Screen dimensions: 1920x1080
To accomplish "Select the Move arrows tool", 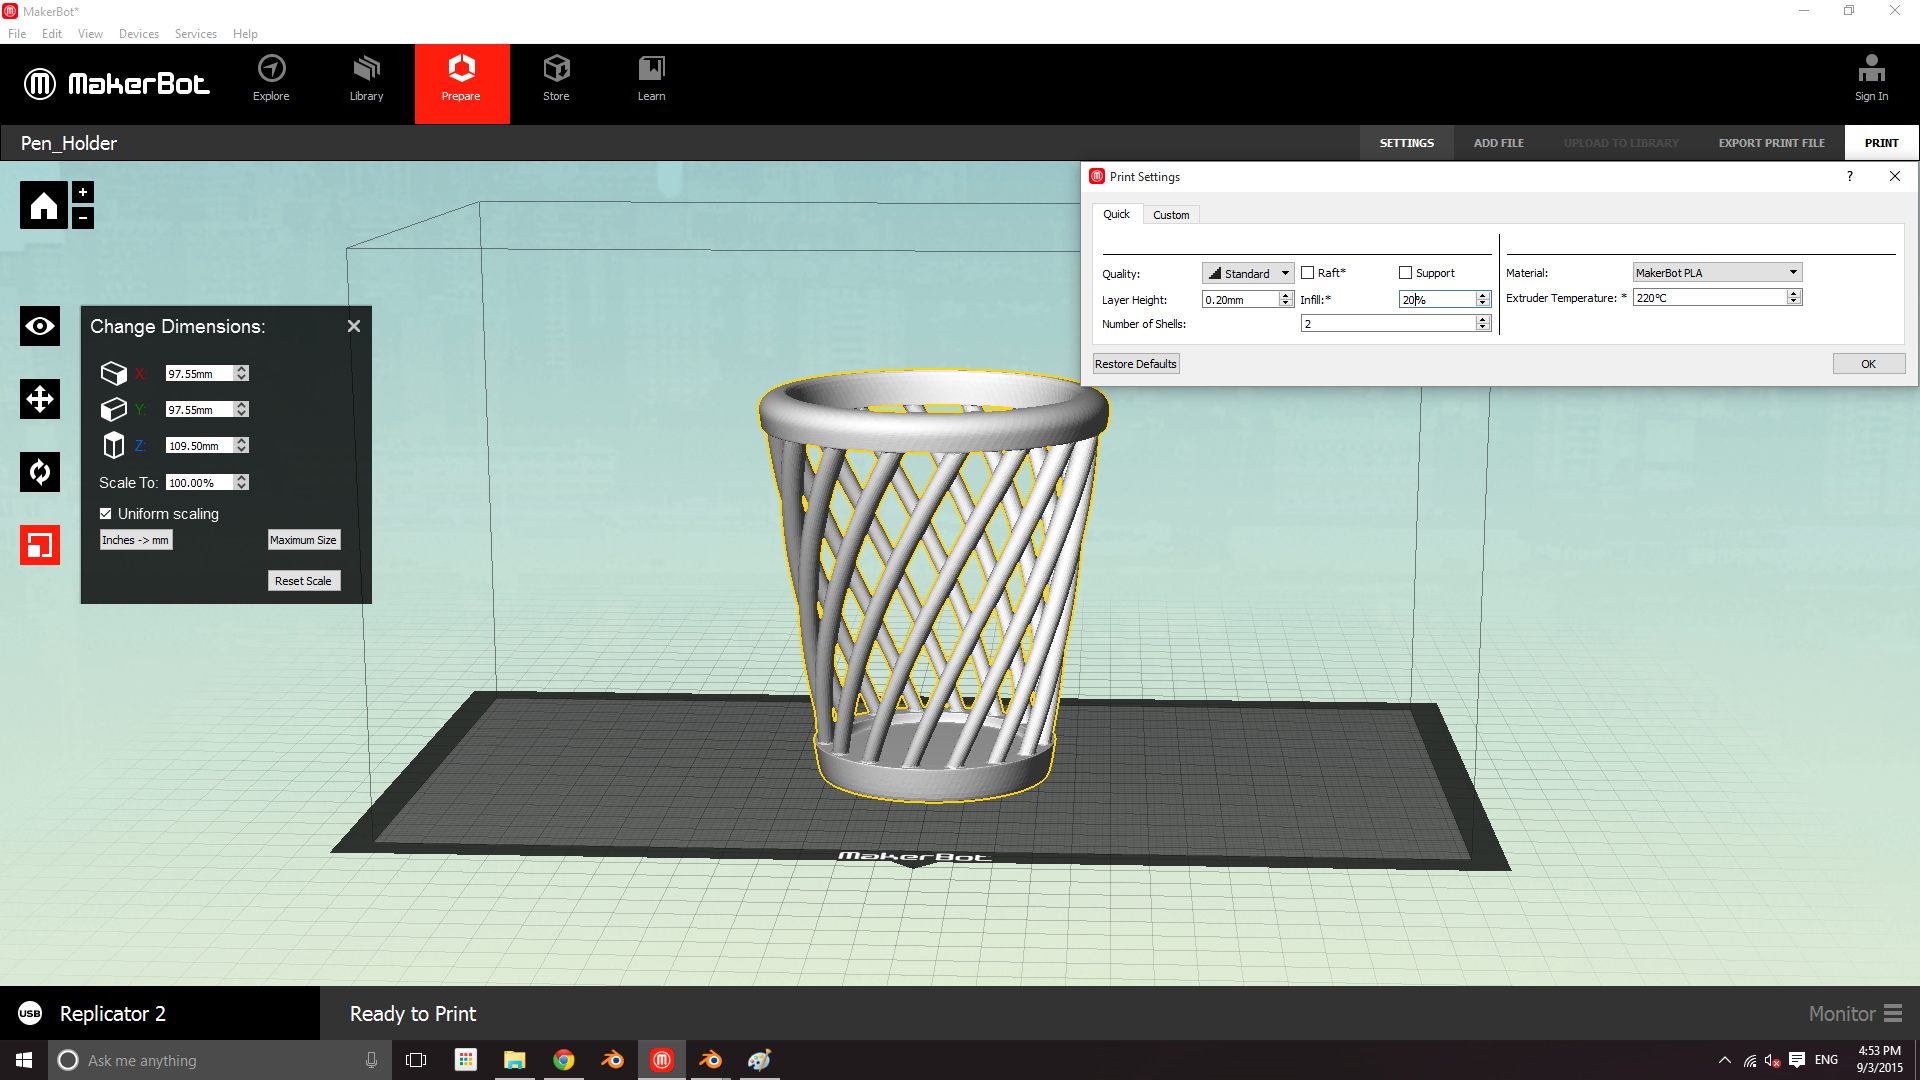I will [x=40, y=399].
